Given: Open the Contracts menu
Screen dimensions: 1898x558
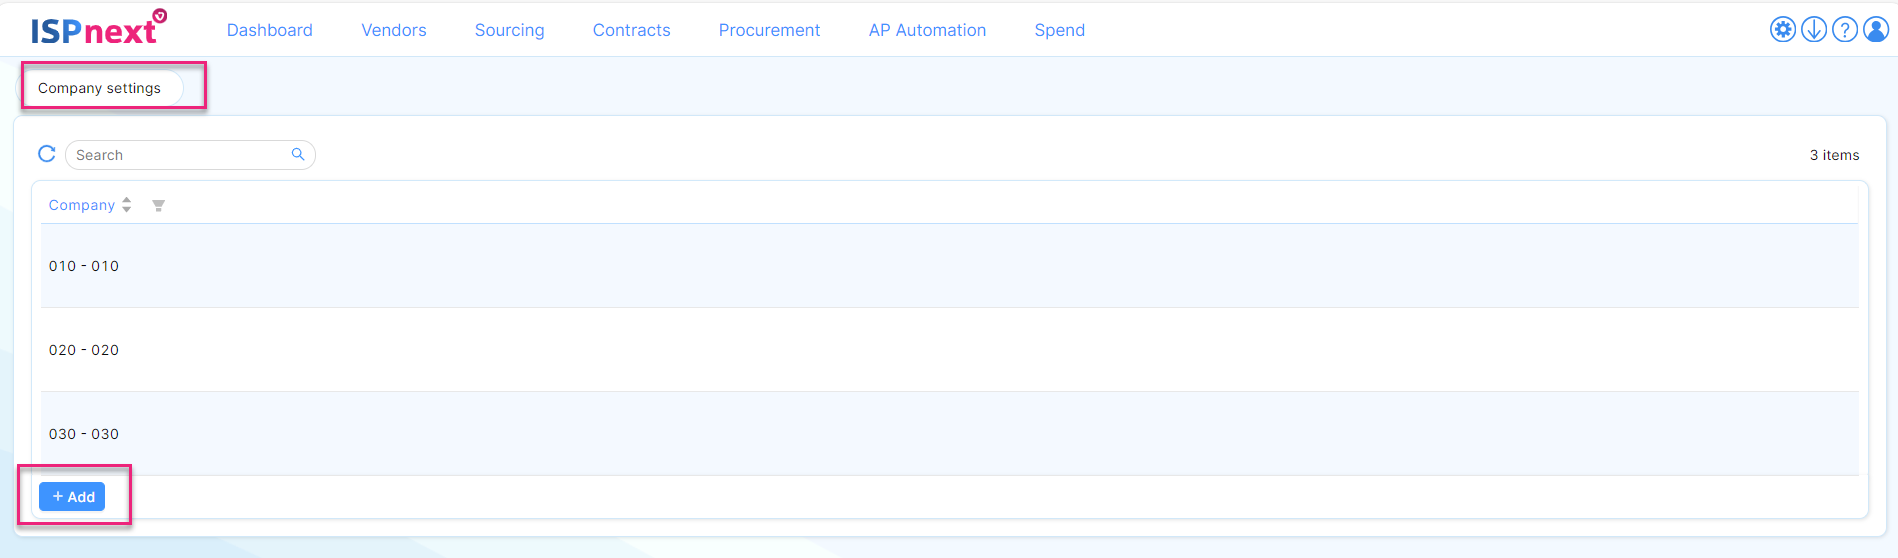Looking at the screenshot, I should [631, 30].
